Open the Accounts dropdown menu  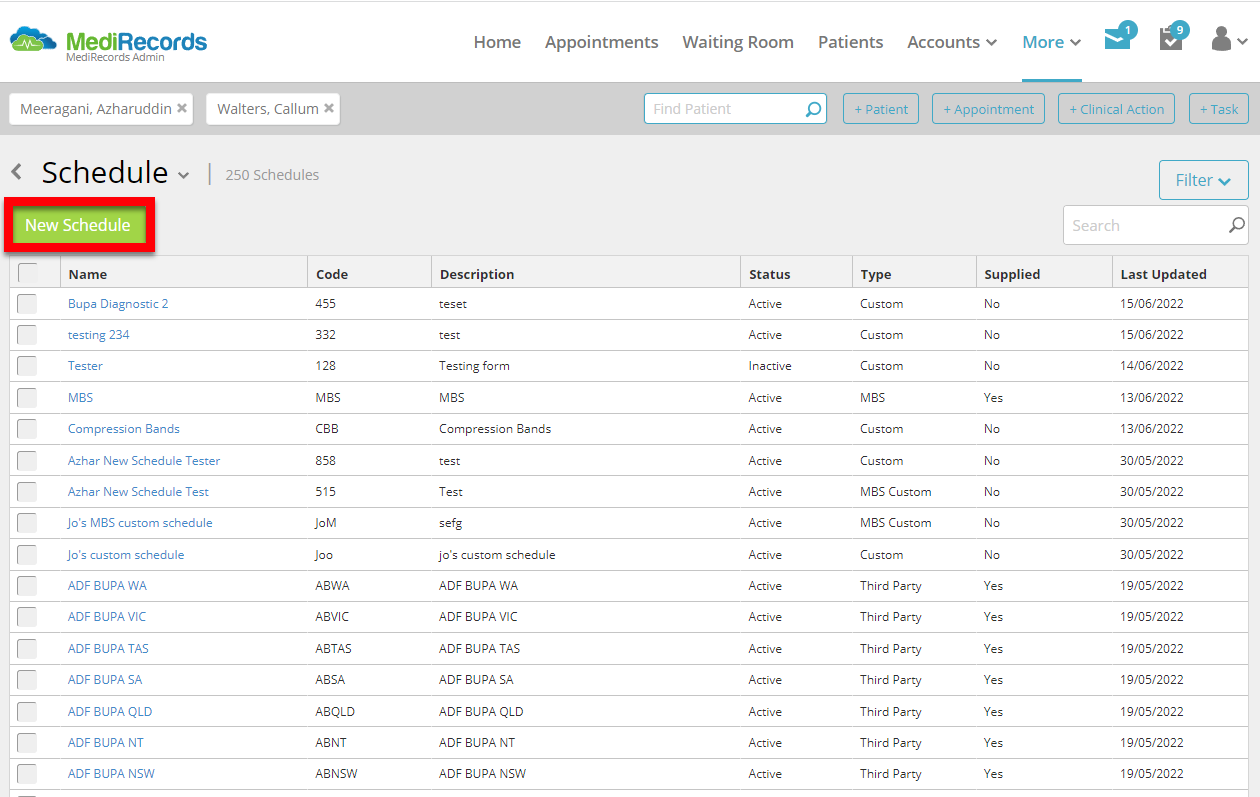952,42
